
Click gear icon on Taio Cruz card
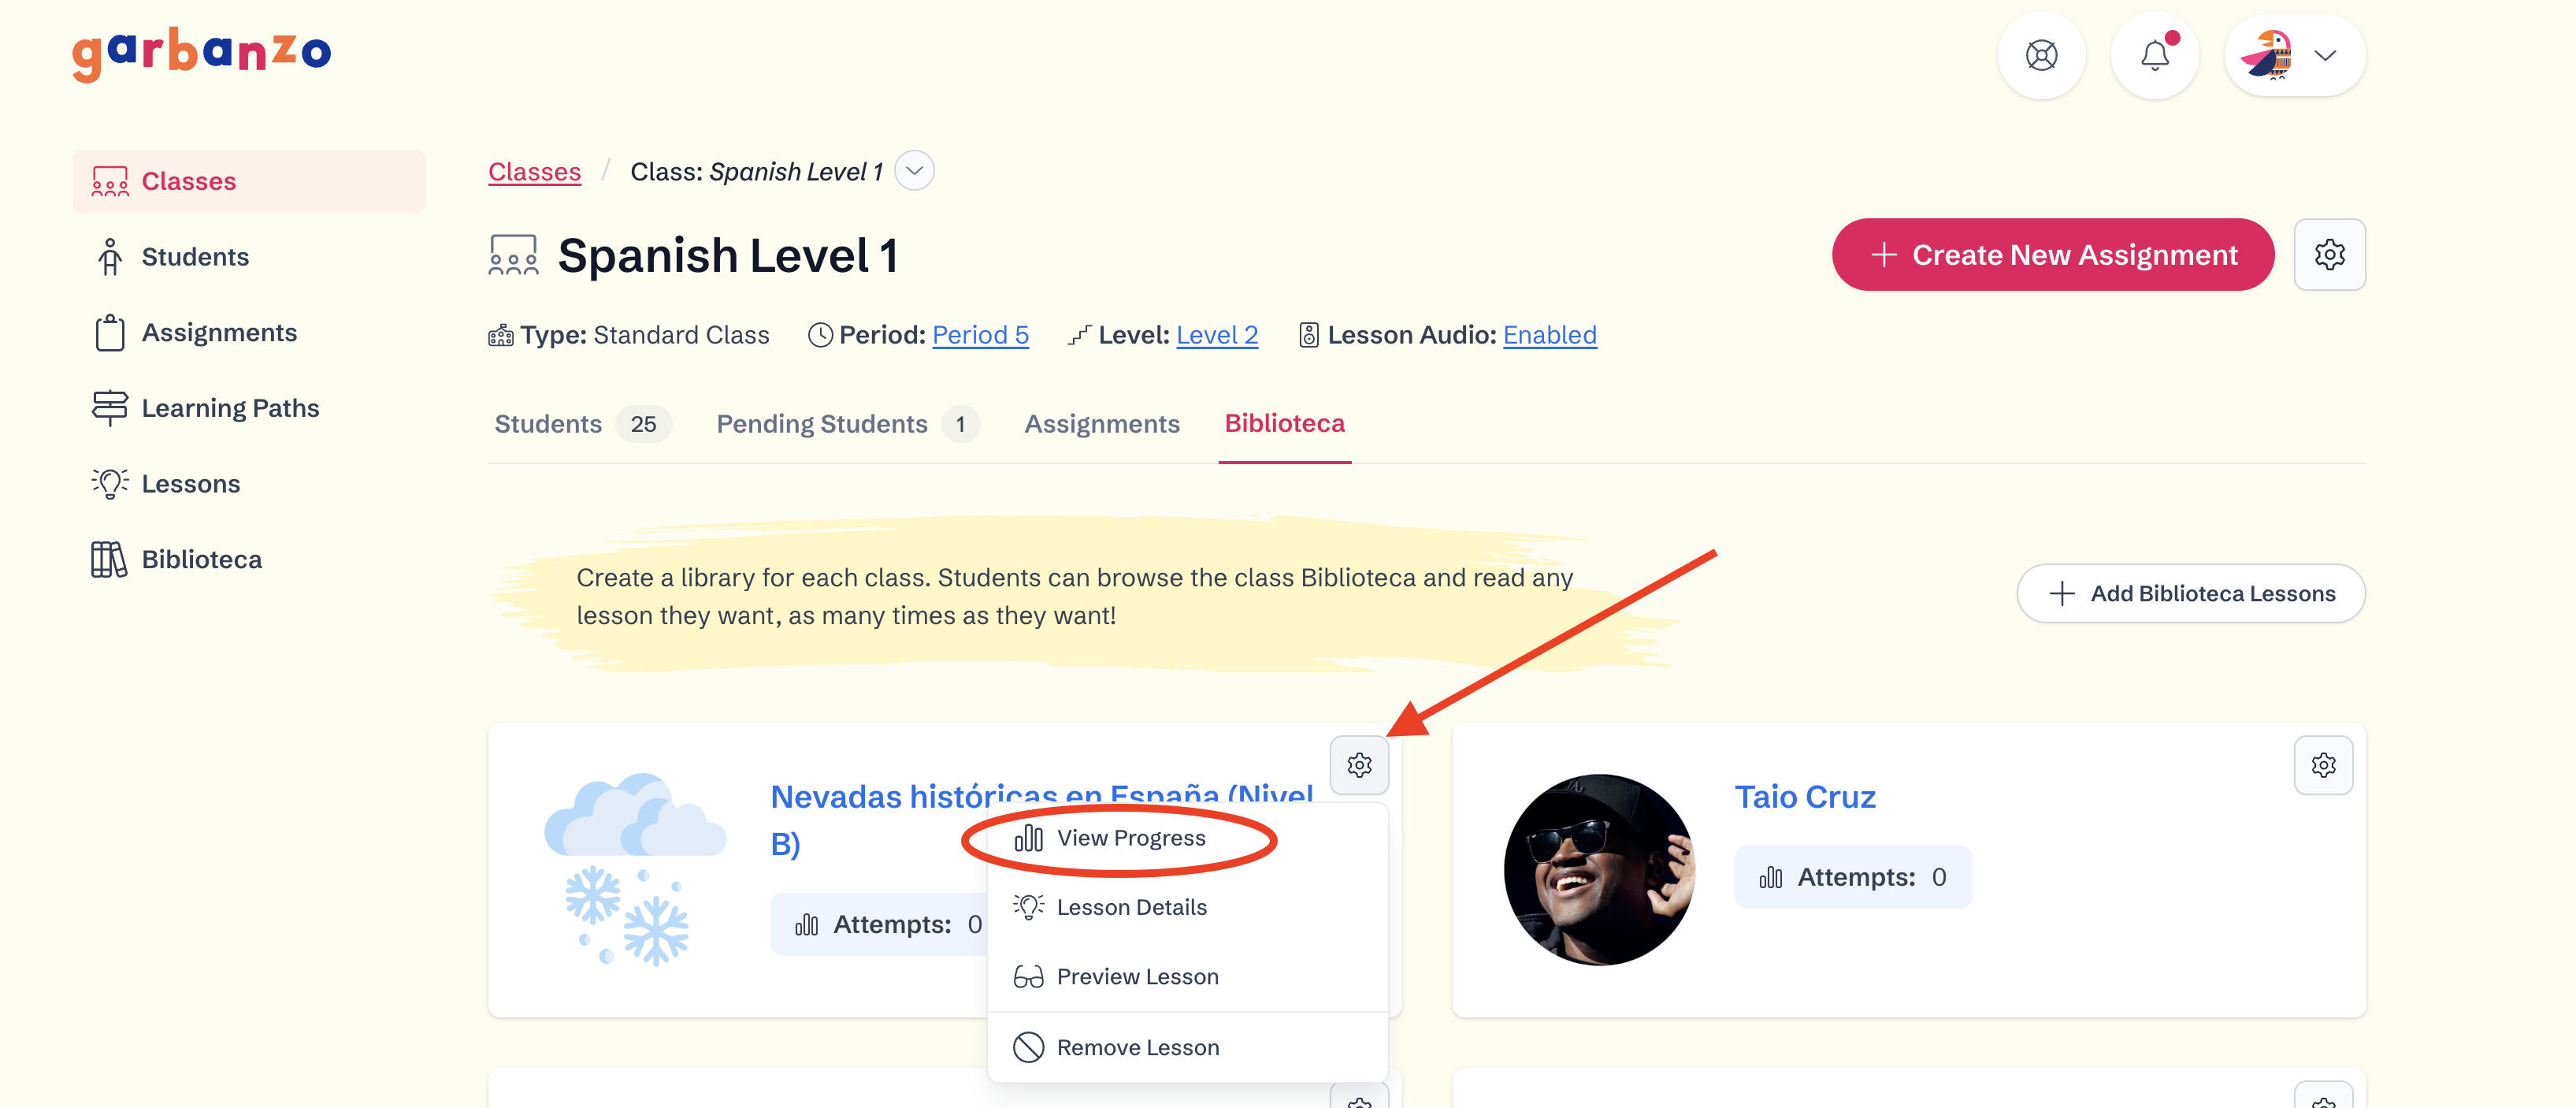pos(2322,765)
